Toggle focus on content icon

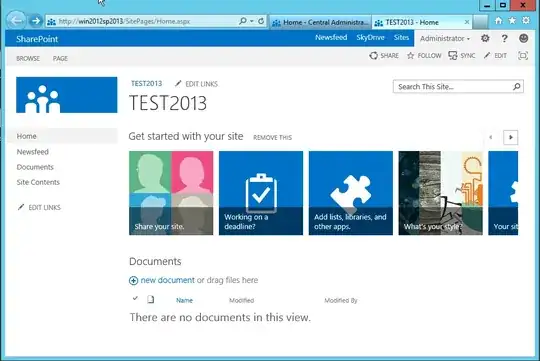point(523,55)
